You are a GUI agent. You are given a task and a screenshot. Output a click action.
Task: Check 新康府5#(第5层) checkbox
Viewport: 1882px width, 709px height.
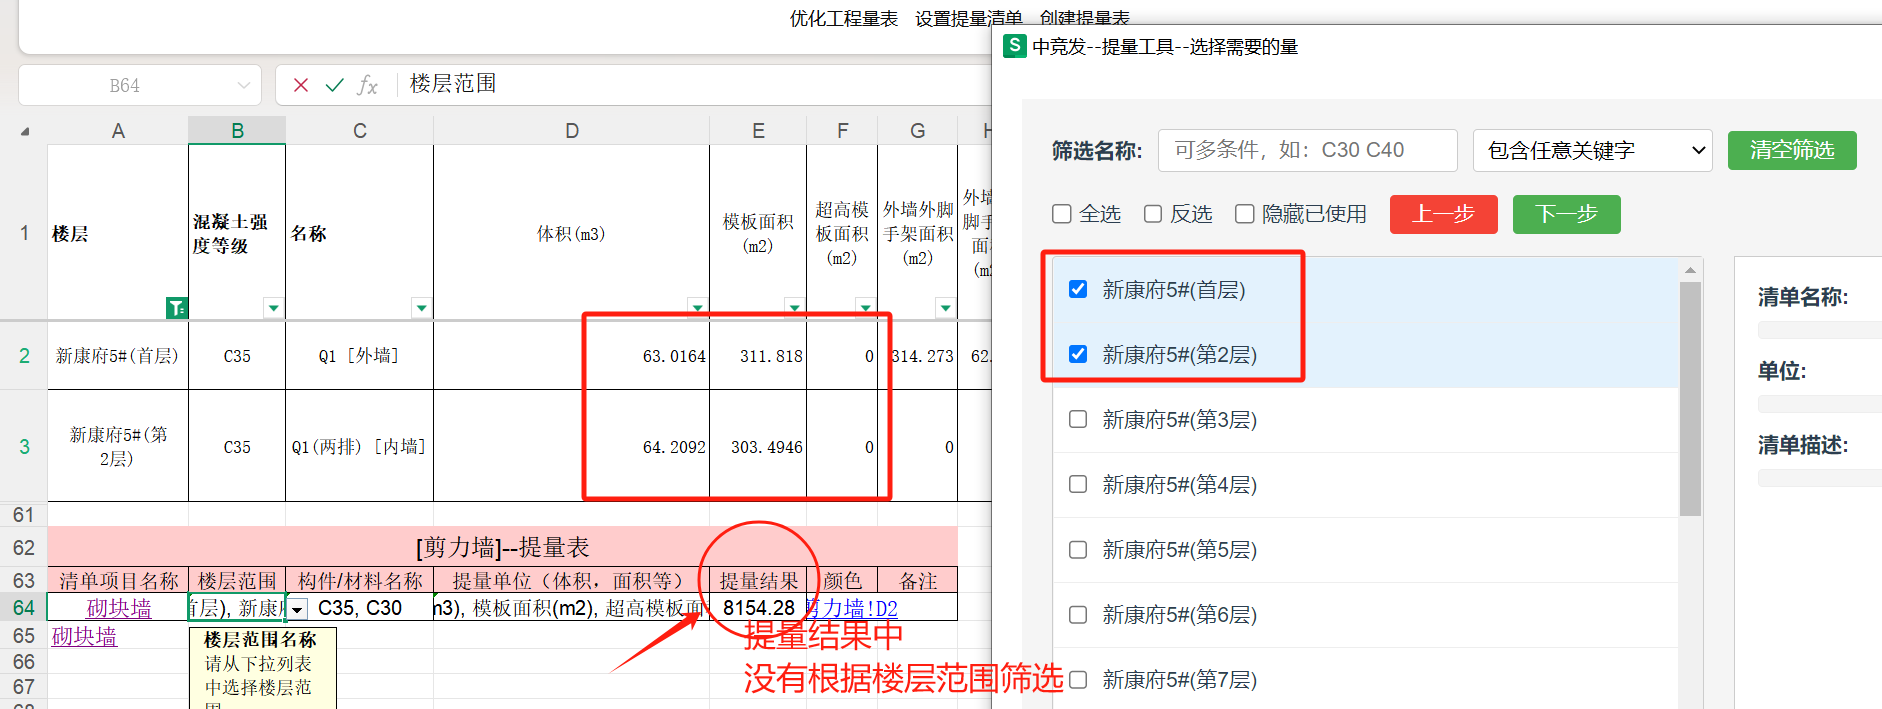tap(1078, 549)
